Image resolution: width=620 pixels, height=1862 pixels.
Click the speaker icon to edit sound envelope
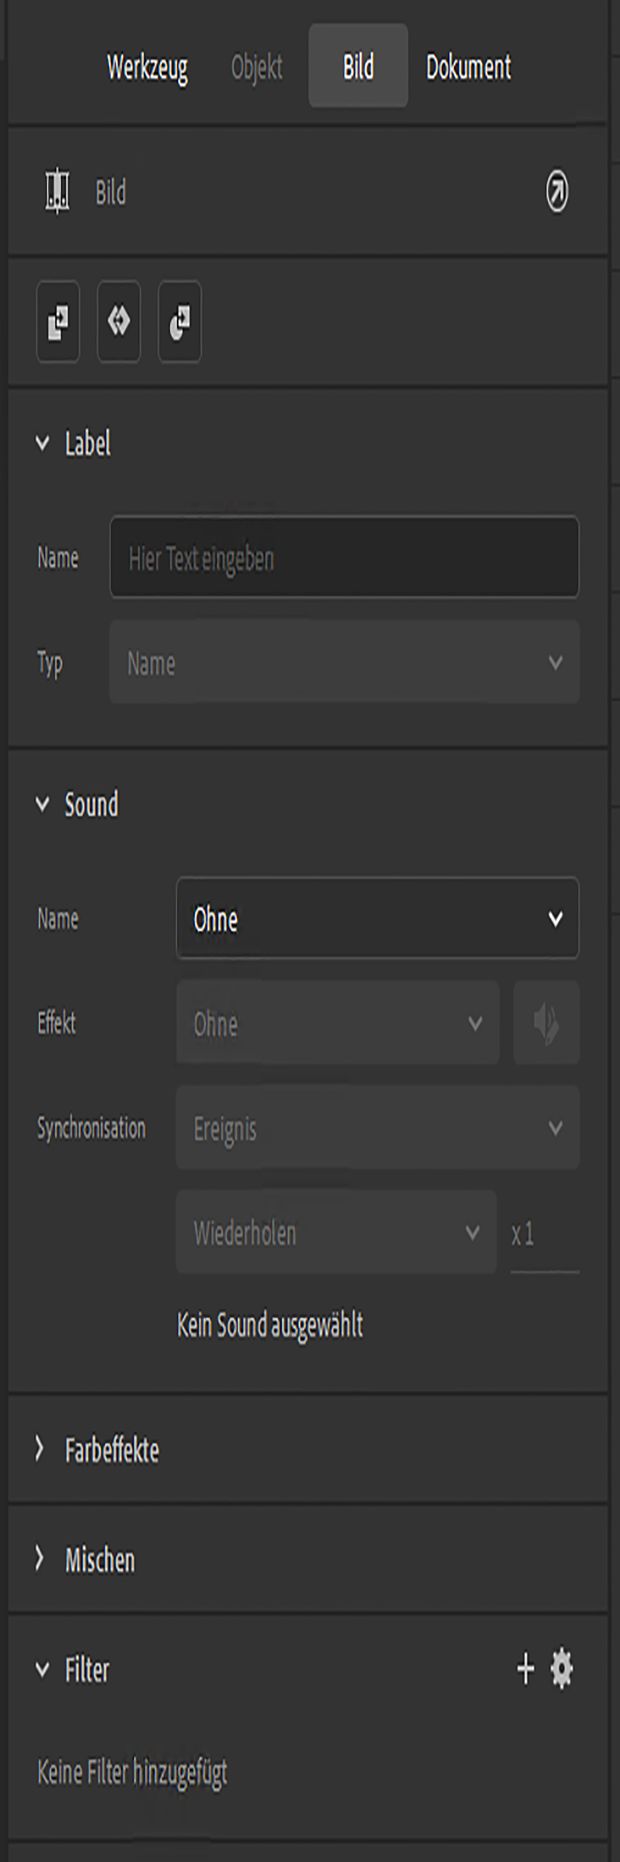(546, 1023)
